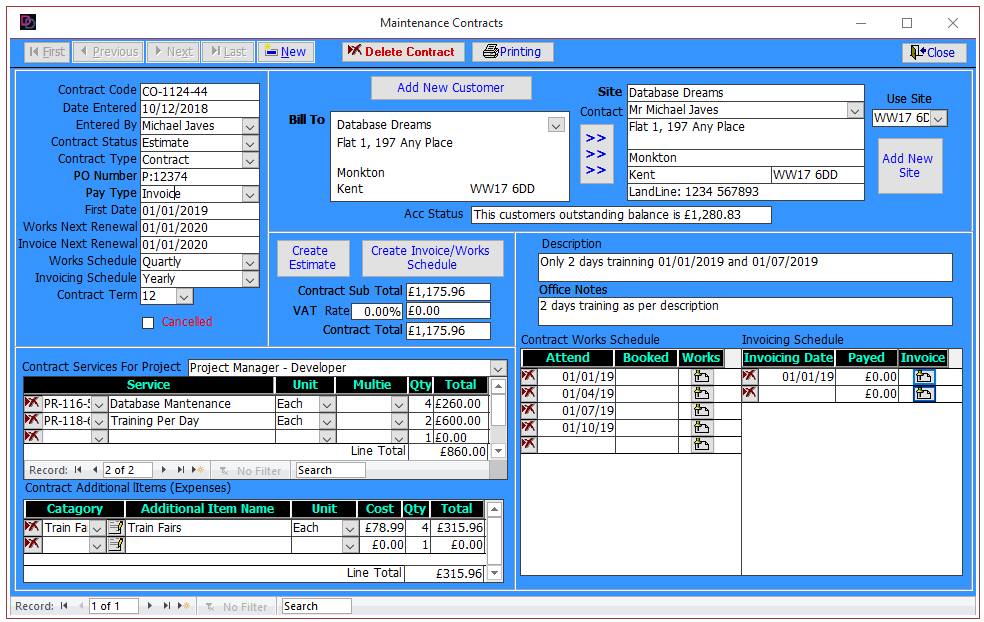Go to last record in bottom form navigator
984x622 pixels.
pyautogui.click(x=166, y=606)
